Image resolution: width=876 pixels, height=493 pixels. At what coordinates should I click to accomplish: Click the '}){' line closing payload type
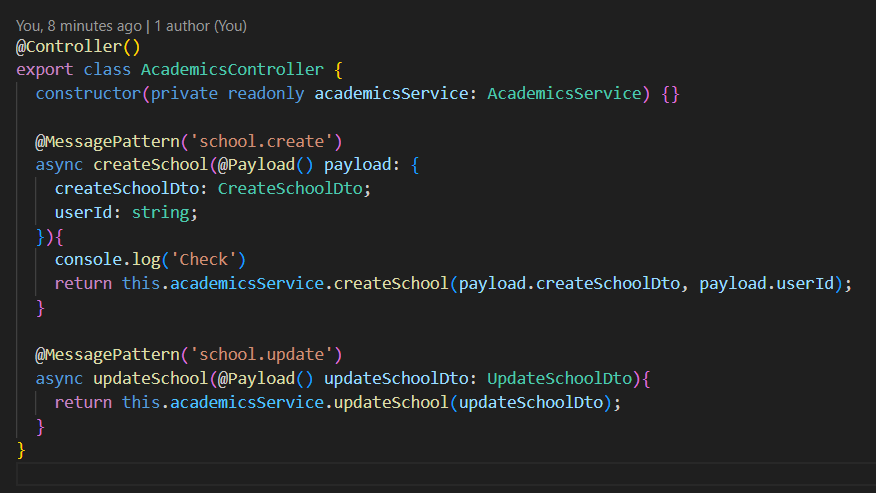[x=50, y=236]
